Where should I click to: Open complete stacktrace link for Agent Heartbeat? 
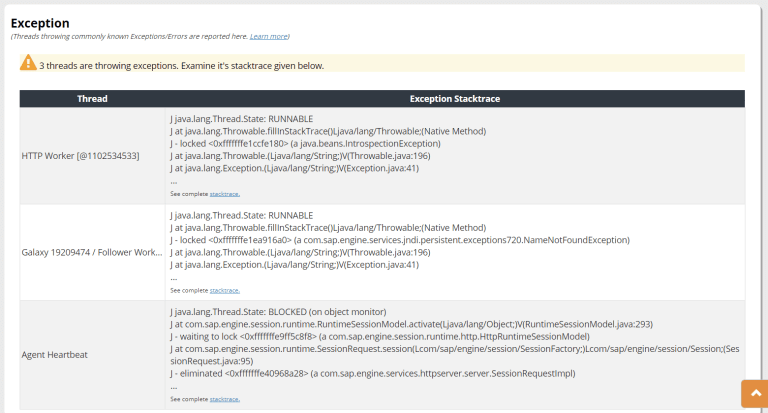click(x=225, y=398)
